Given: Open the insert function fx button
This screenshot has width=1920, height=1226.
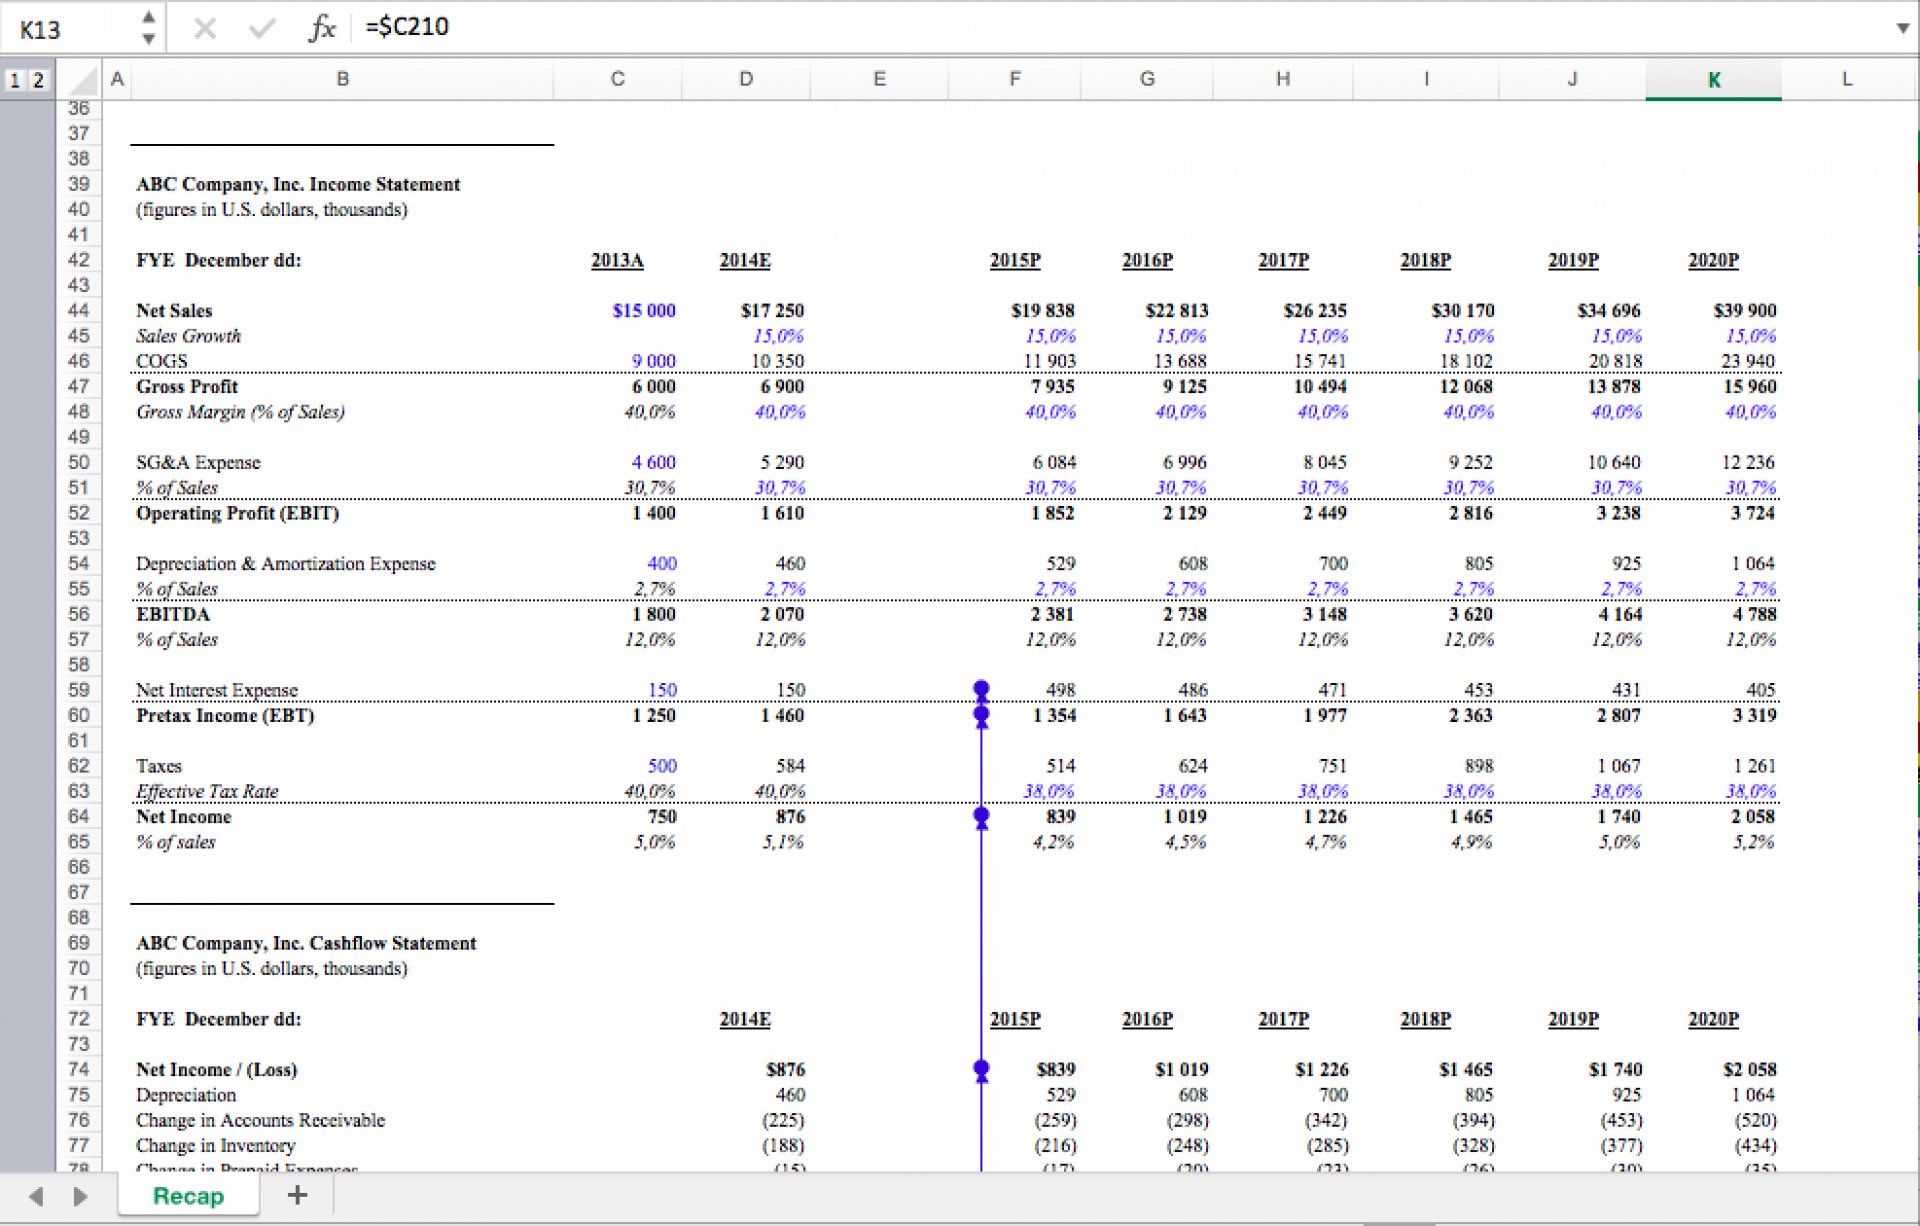Looking at the screenshot, I should coord(321,28).
